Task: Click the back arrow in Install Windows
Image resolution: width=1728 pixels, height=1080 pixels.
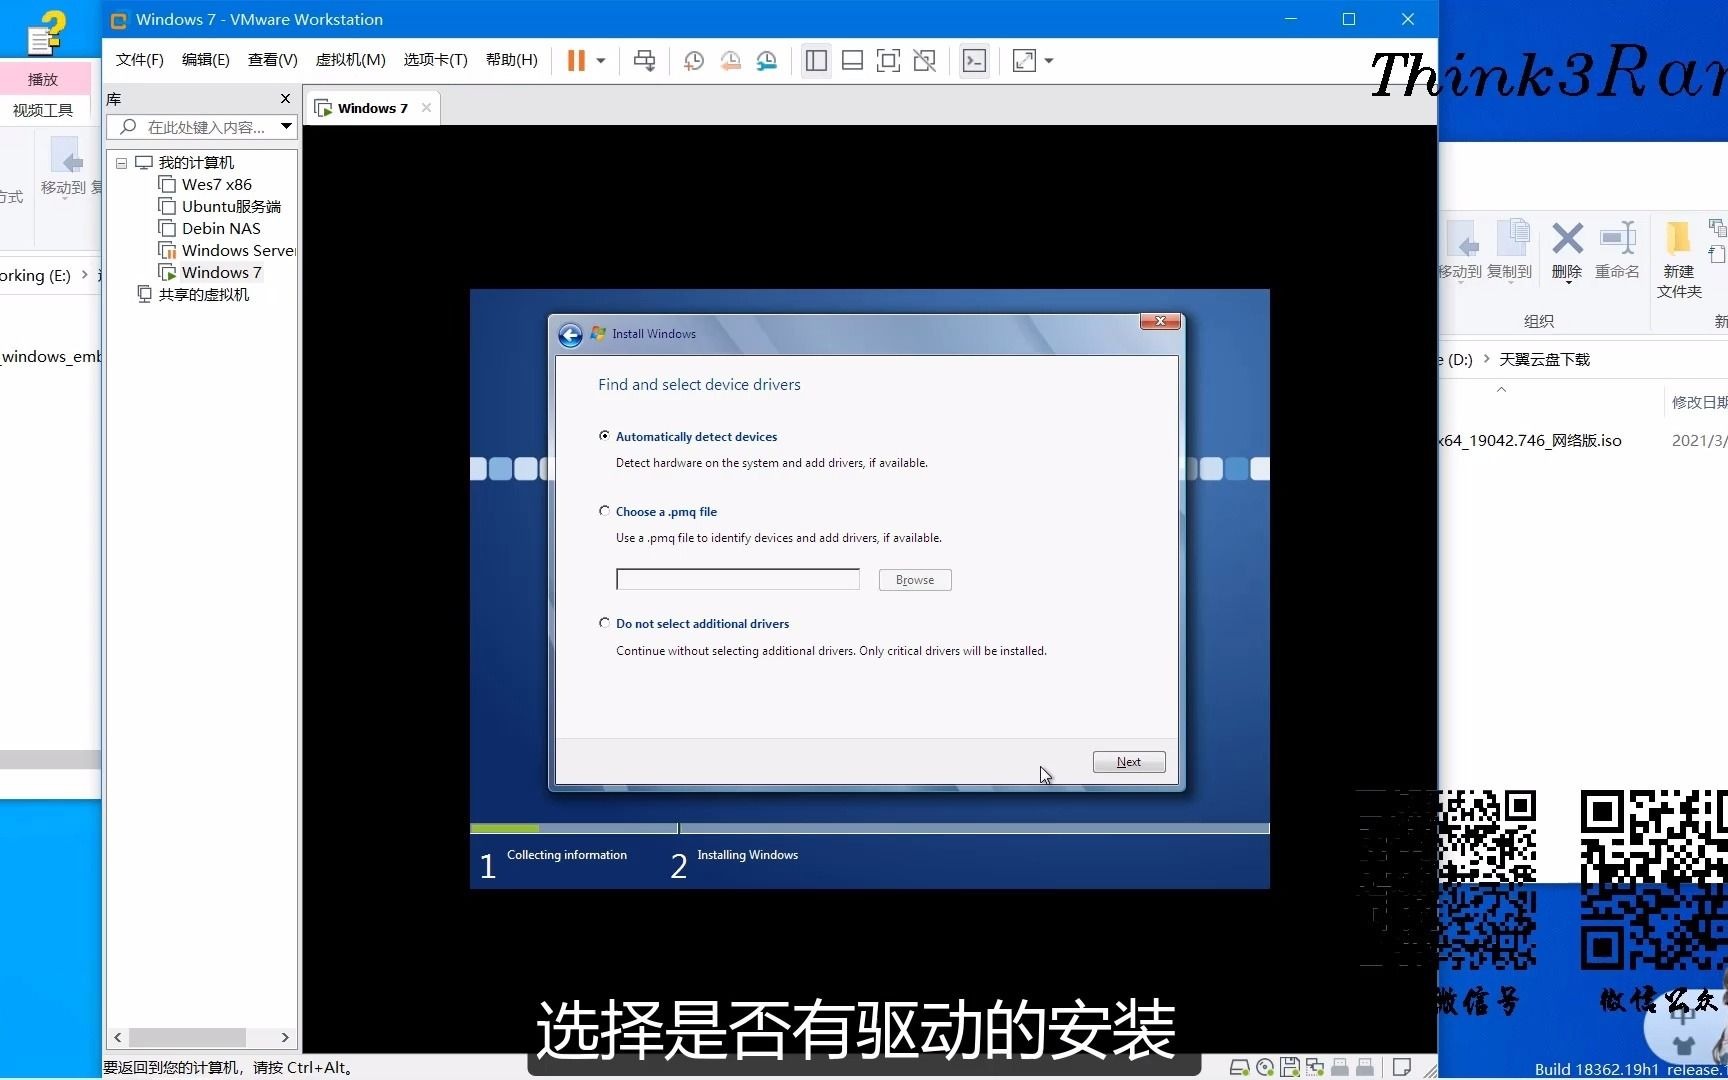Action: click(x=570, y=335)
